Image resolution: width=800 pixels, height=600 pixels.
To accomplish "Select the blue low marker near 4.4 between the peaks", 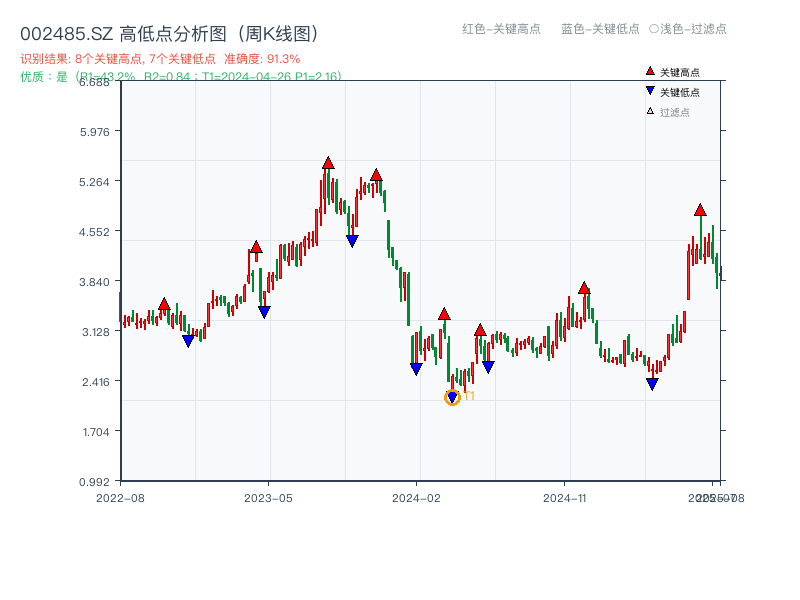I will 352,241.
